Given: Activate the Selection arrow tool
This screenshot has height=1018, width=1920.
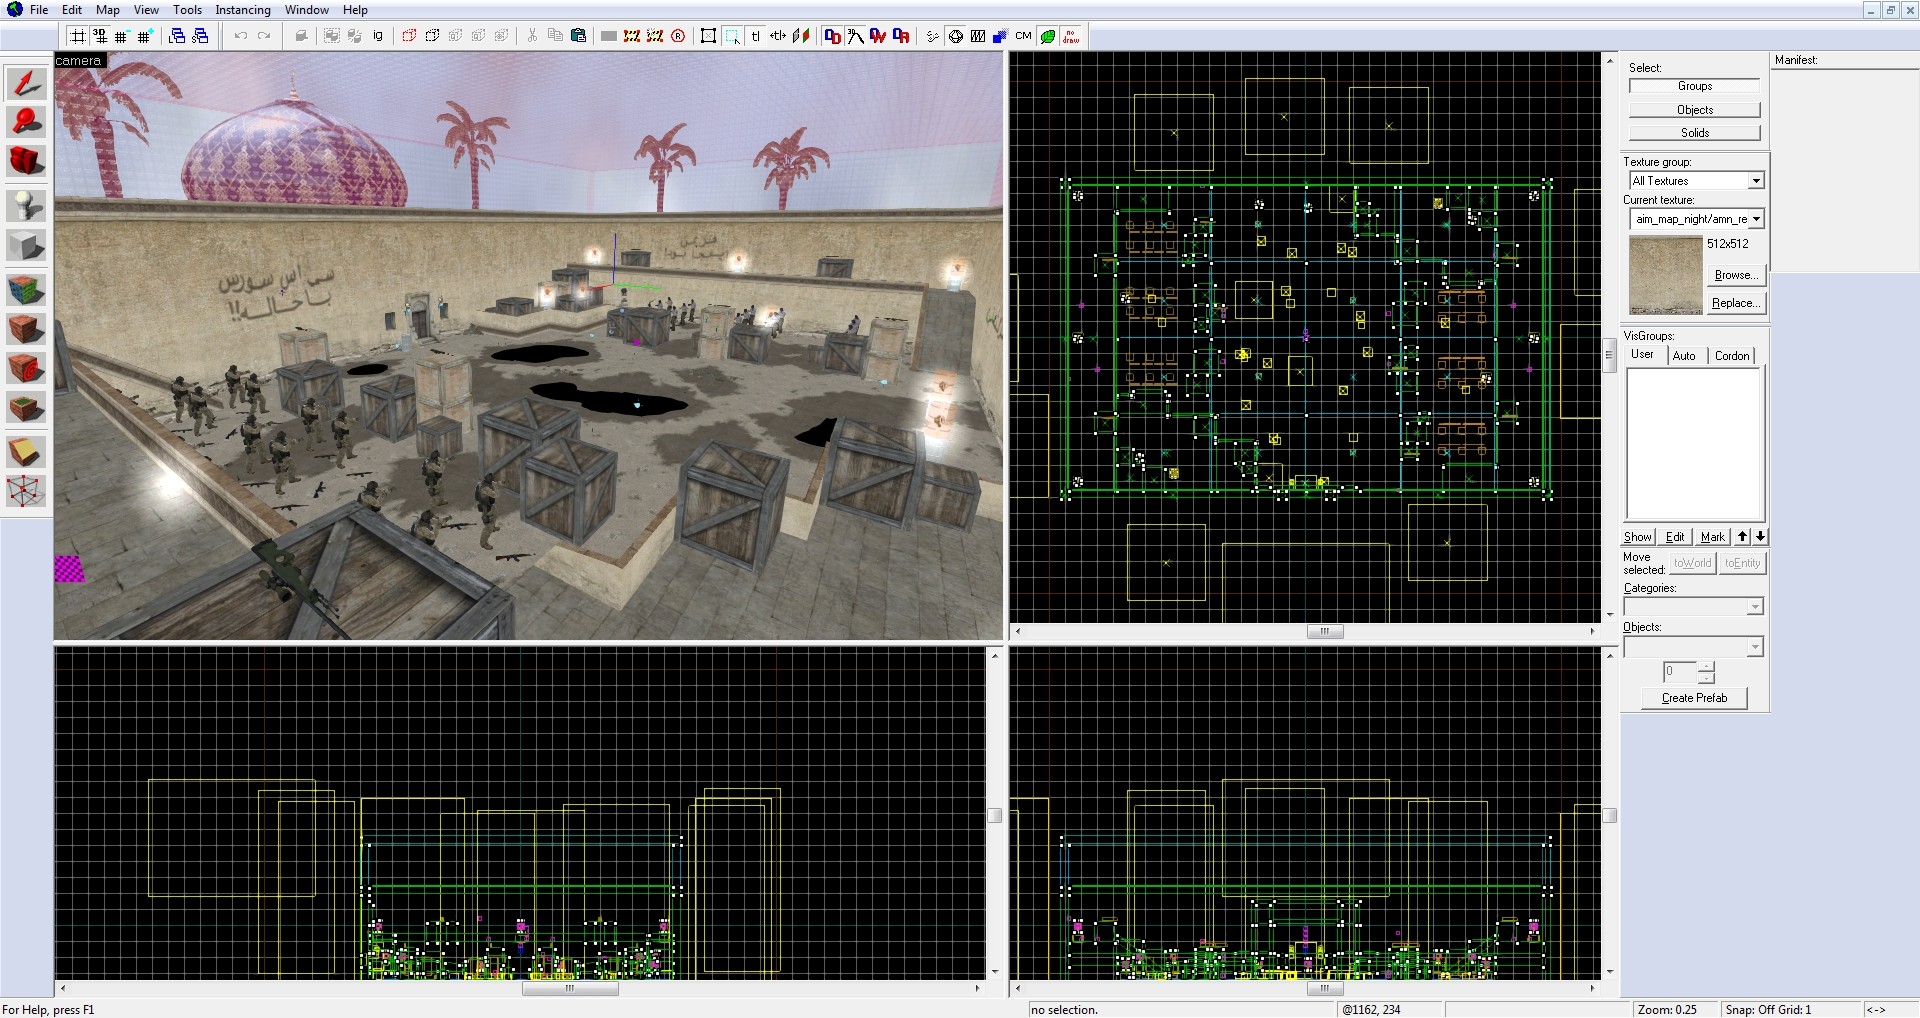Looking at the screenshot, I should [27, 83].
